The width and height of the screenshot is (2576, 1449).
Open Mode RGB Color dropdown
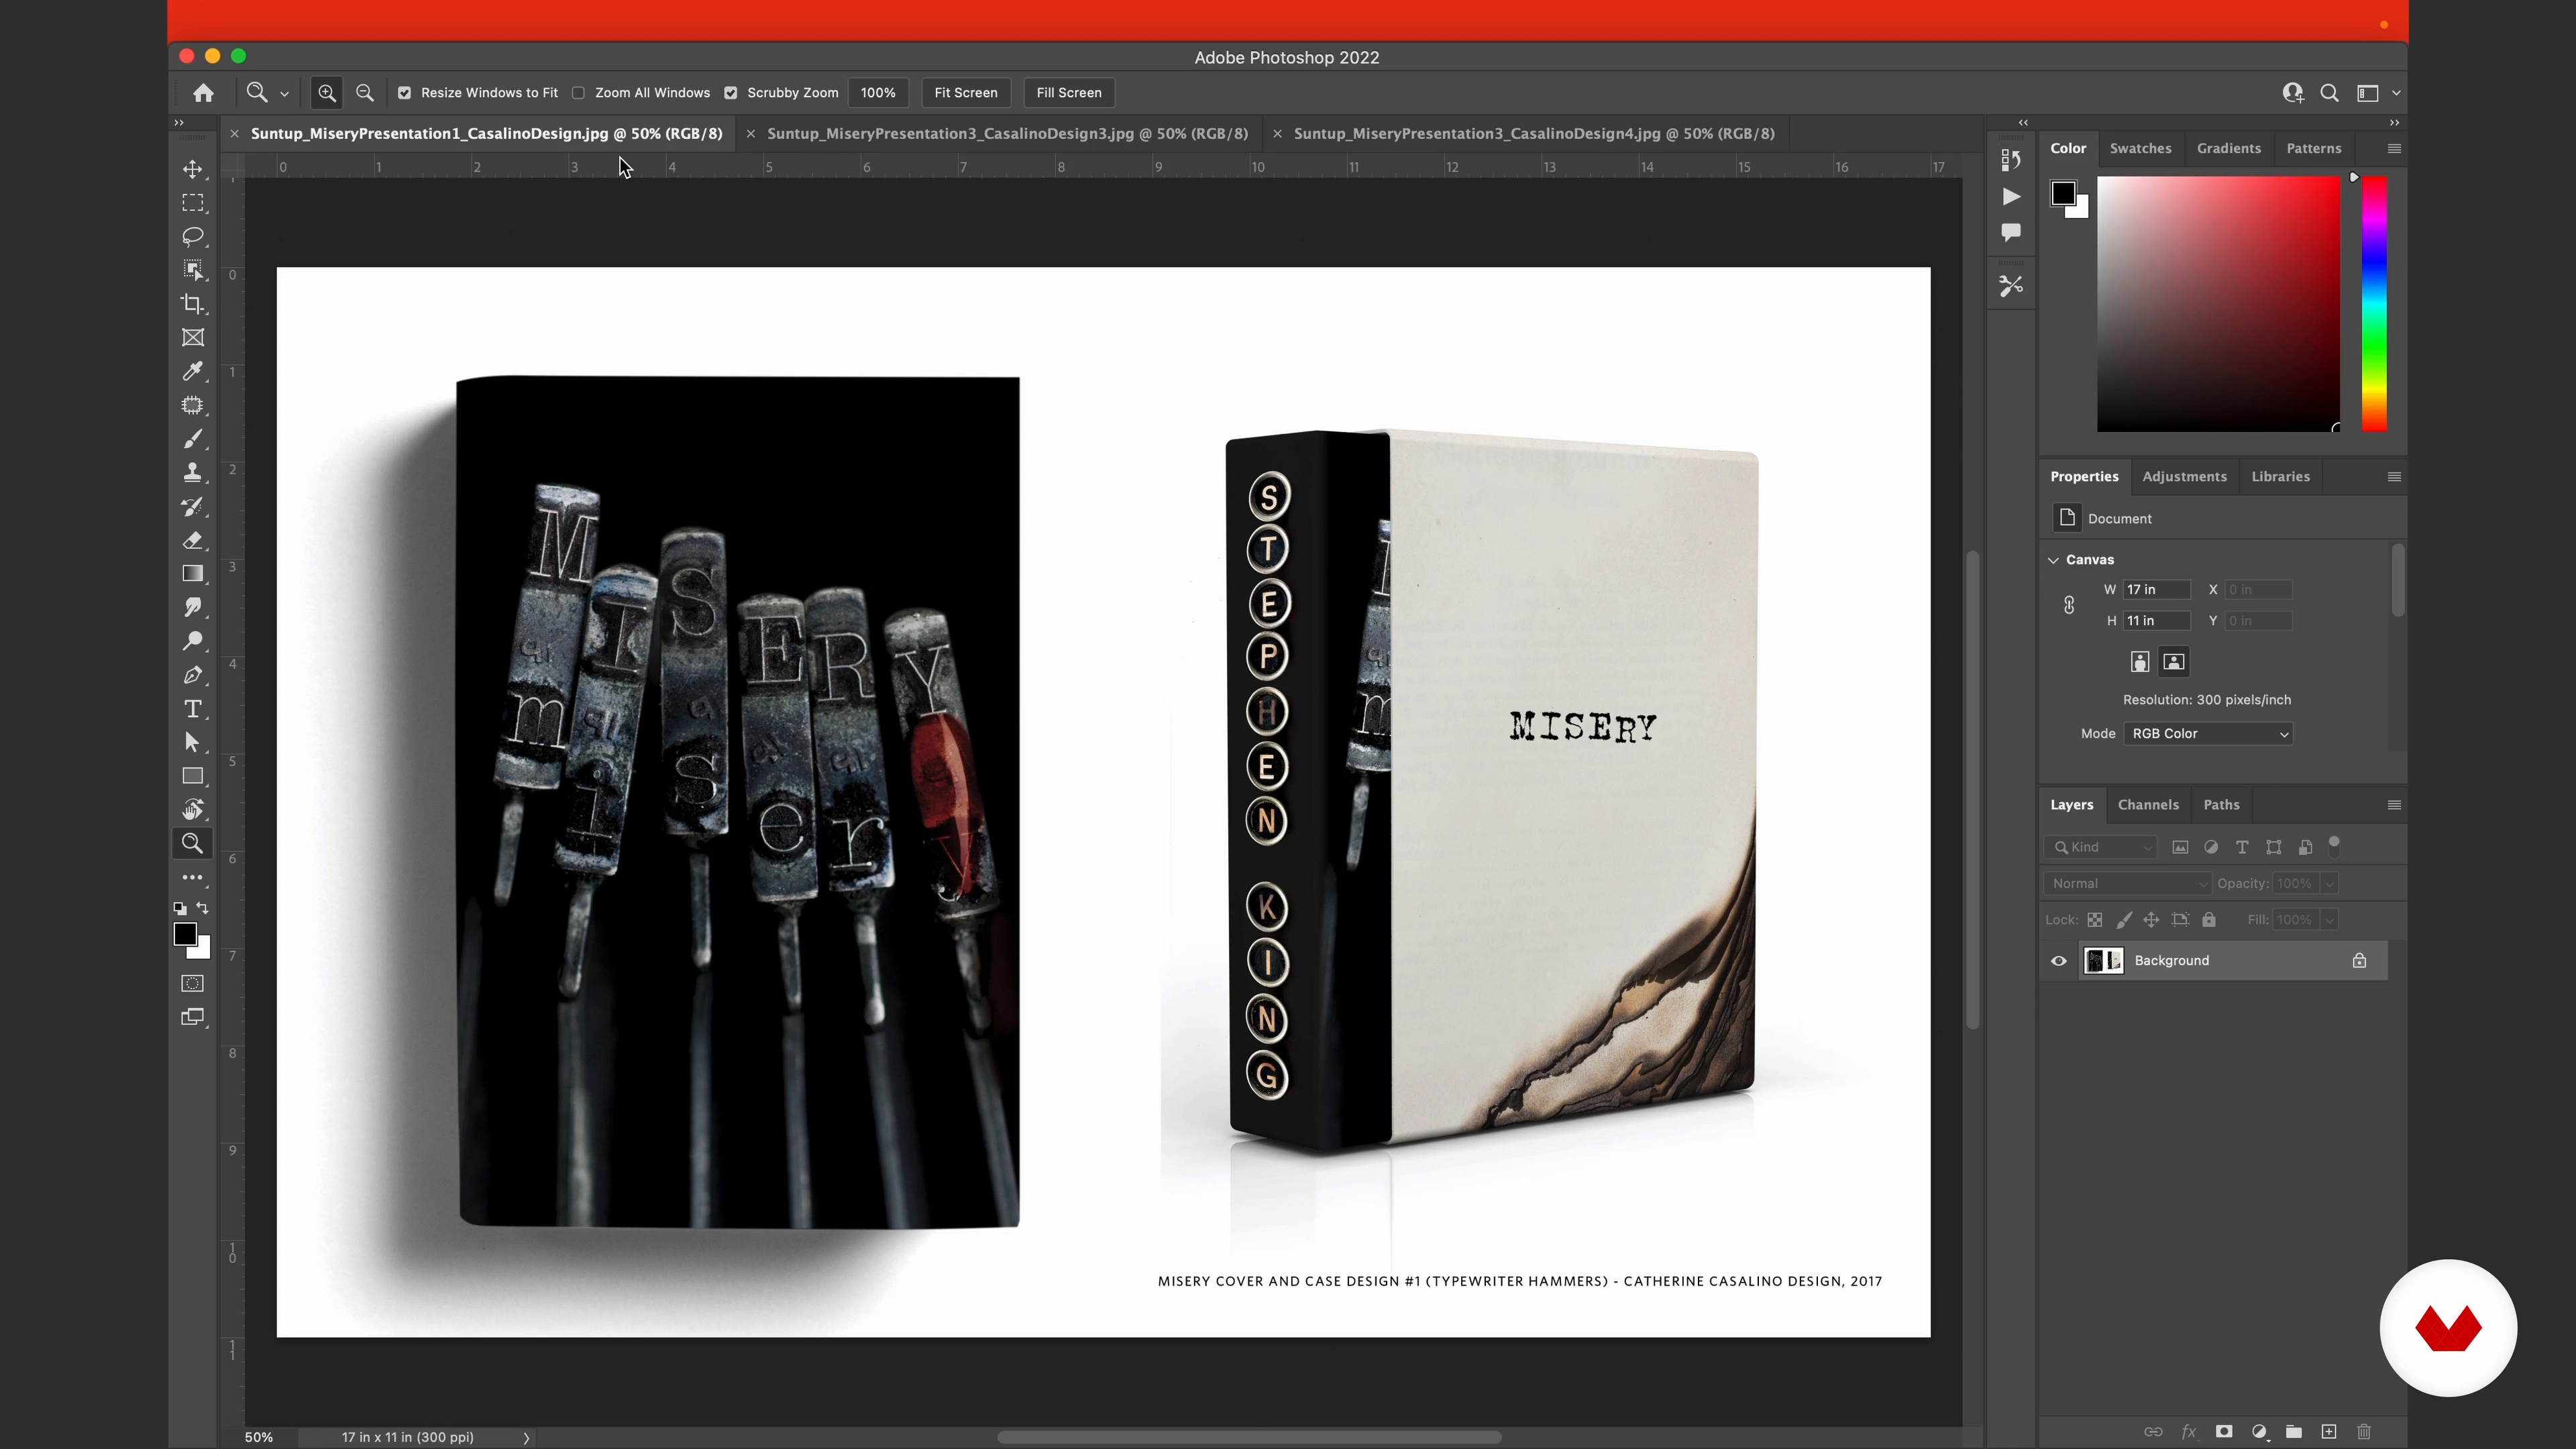(2208, 734)
